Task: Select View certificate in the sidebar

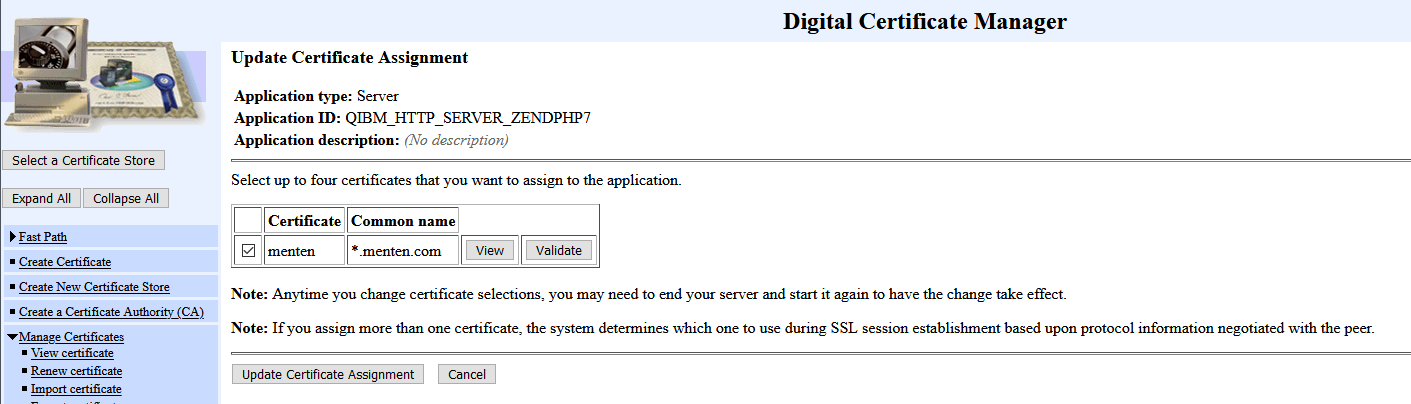Action: (x=72, y=353)
